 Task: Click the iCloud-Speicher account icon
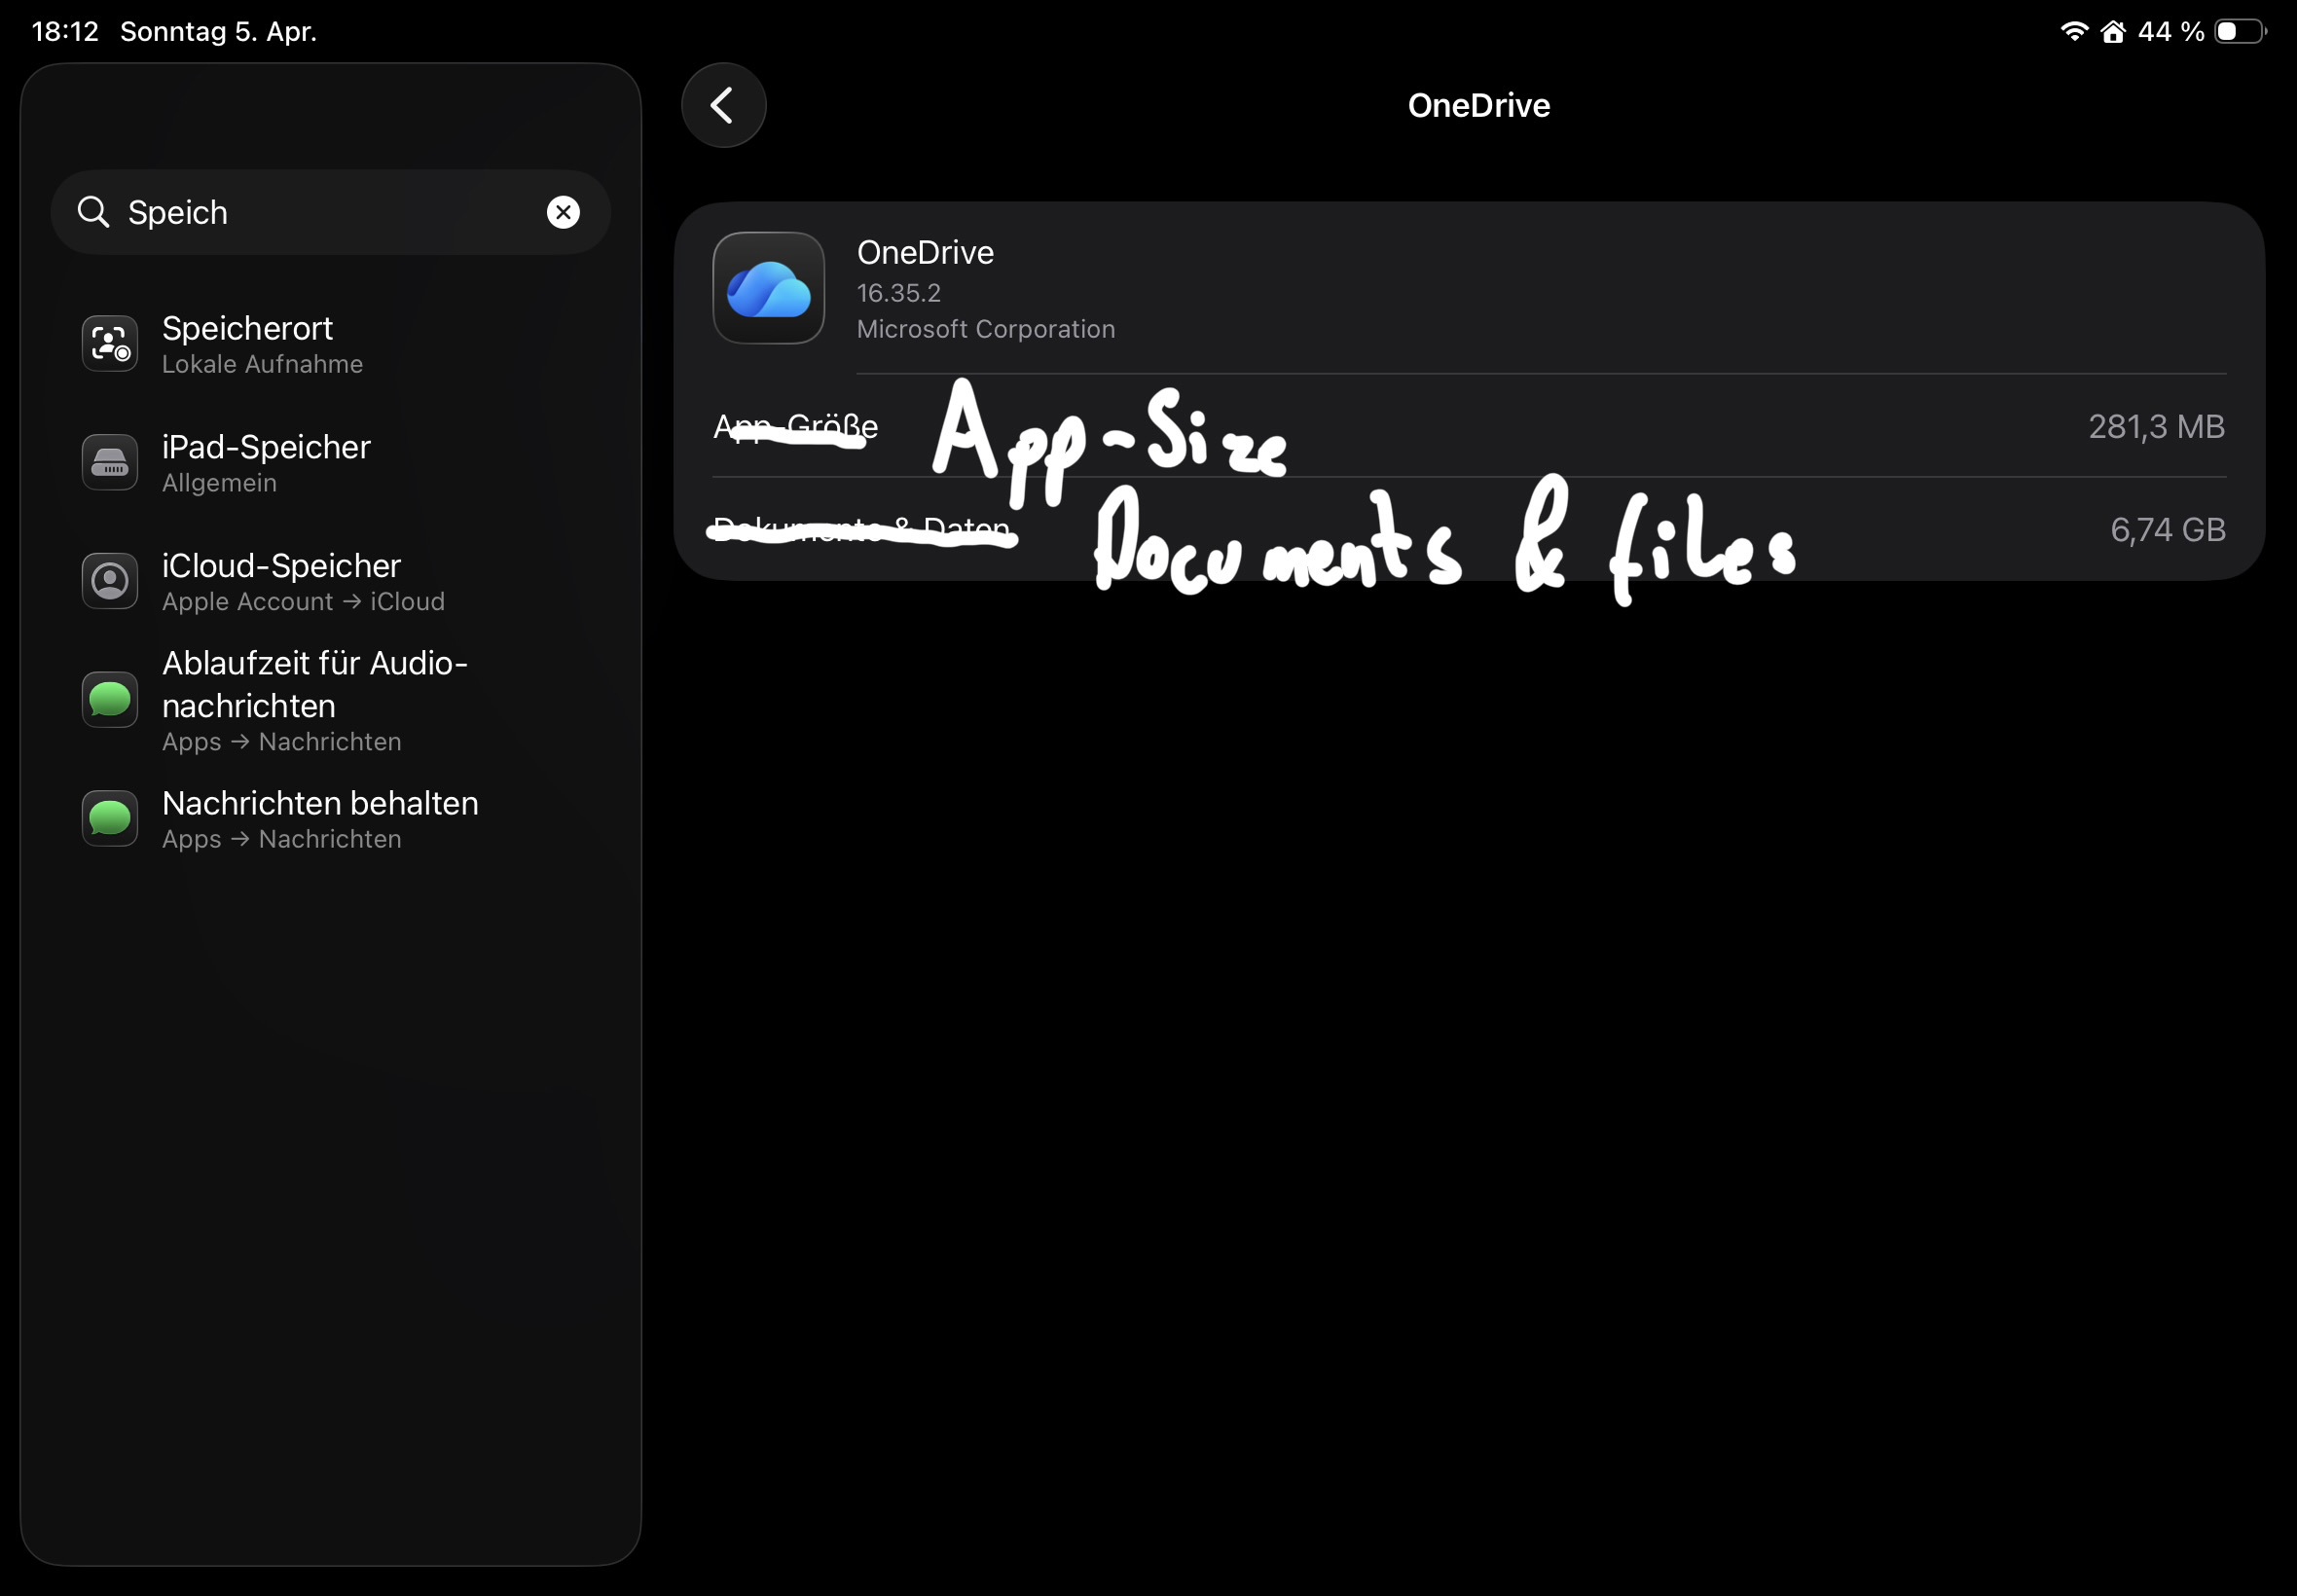[110, 581]
